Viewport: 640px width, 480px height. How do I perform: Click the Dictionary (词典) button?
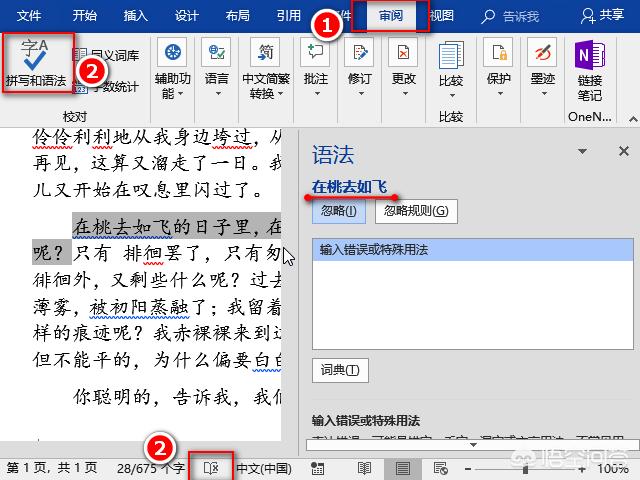click(x=340, y=370)
